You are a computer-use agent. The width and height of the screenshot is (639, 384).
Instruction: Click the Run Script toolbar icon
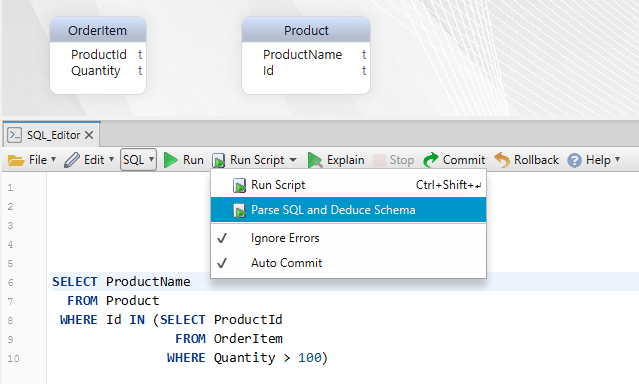pyautogui.click(x=219, y=161)
